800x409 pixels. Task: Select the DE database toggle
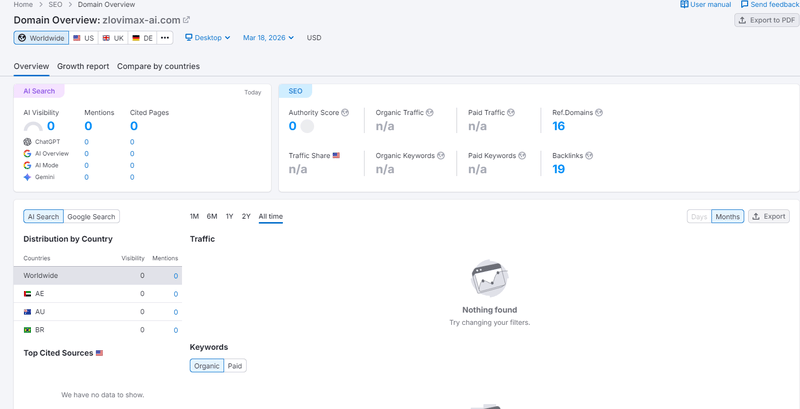[x=142, y=38]
